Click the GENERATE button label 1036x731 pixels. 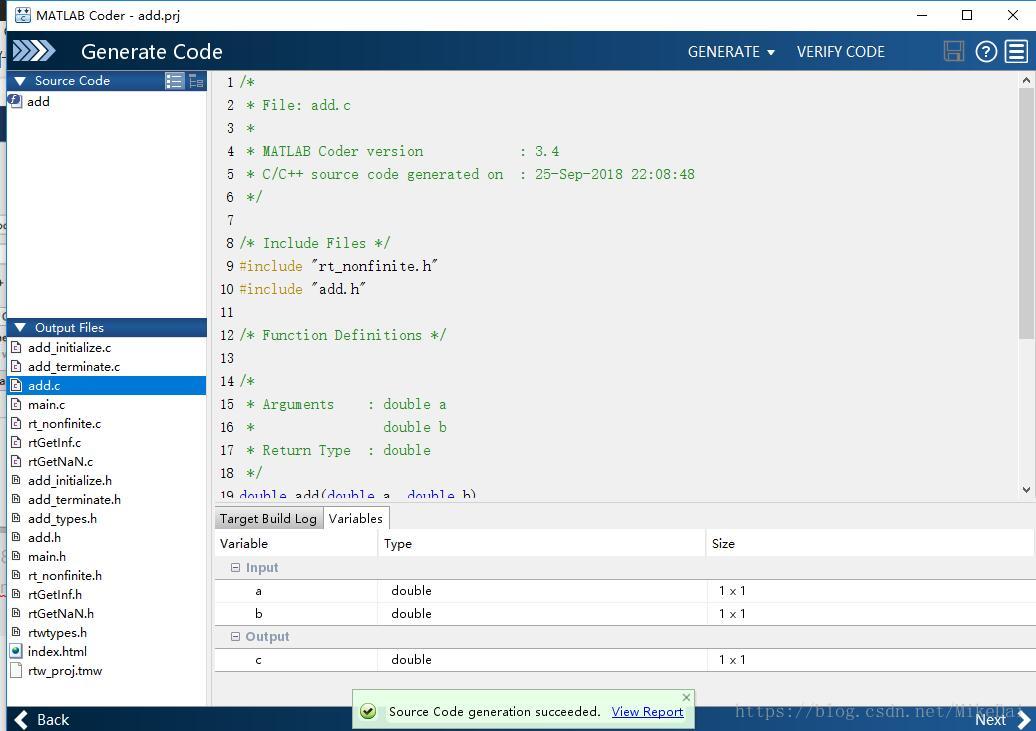pos(723,52)
